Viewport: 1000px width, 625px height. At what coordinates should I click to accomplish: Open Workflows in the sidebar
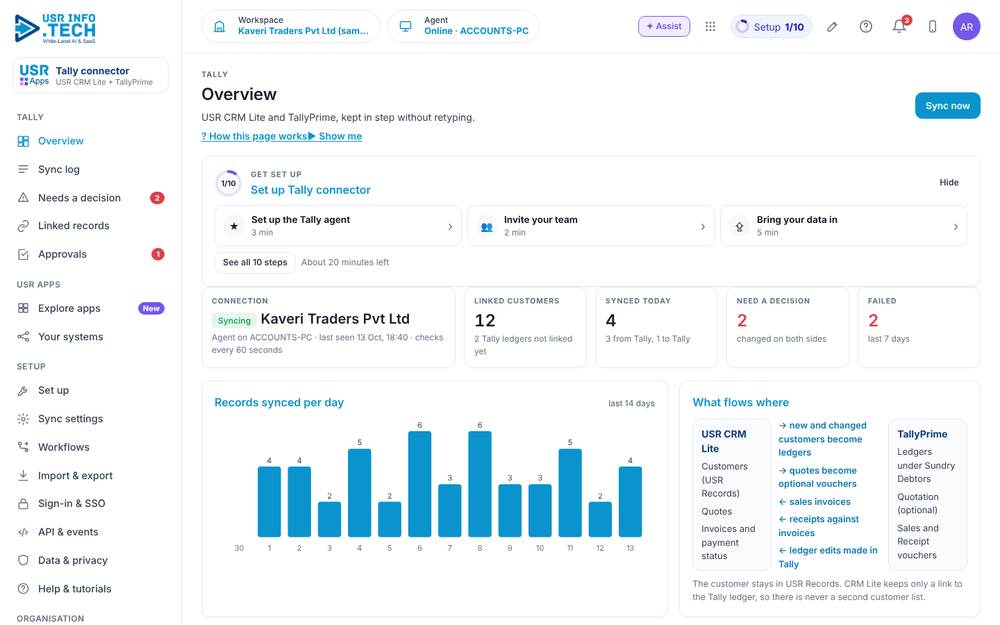[x=91, y=447]
